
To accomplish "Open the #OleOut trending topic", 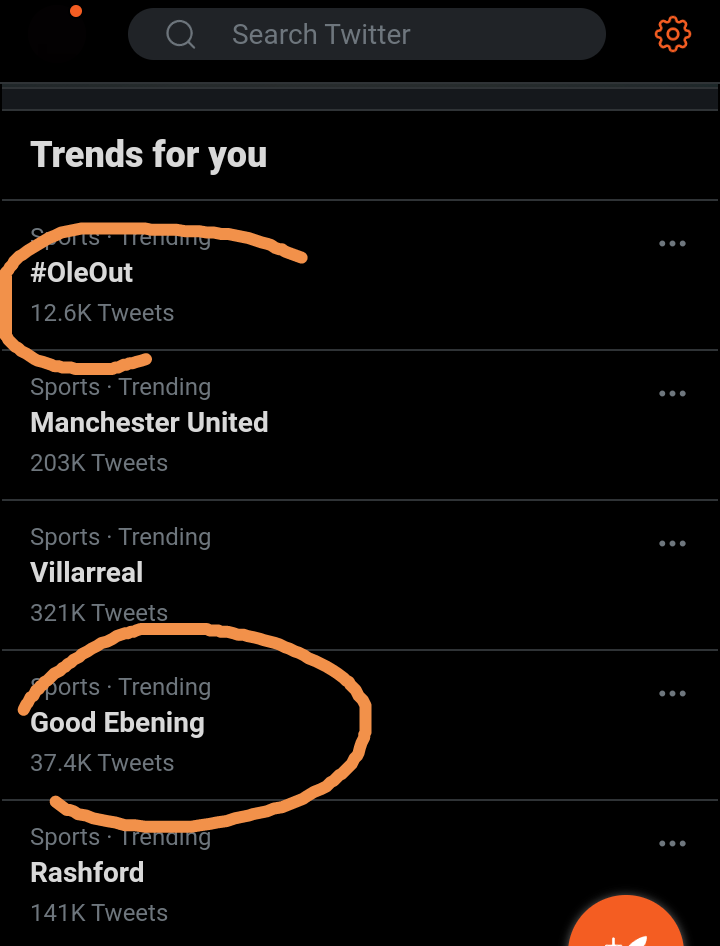I will [x=82, y=273].
